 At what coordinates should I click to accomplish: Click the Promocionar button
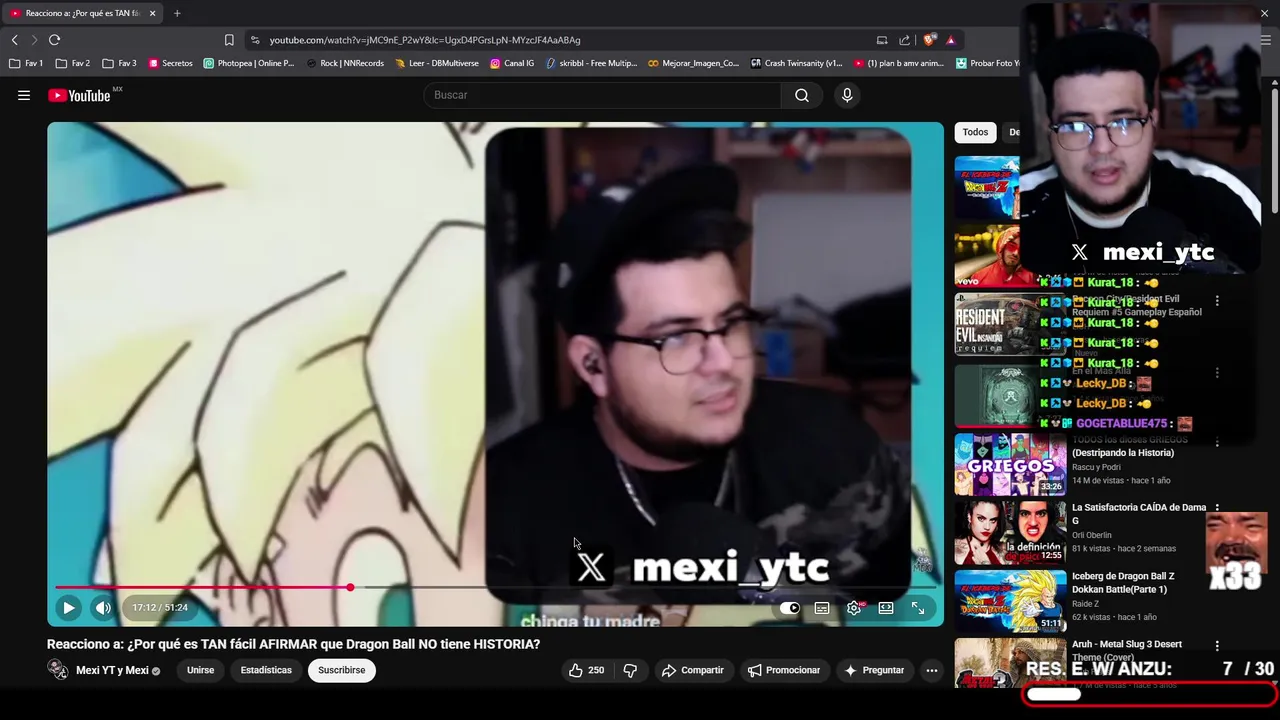point(784,670)
